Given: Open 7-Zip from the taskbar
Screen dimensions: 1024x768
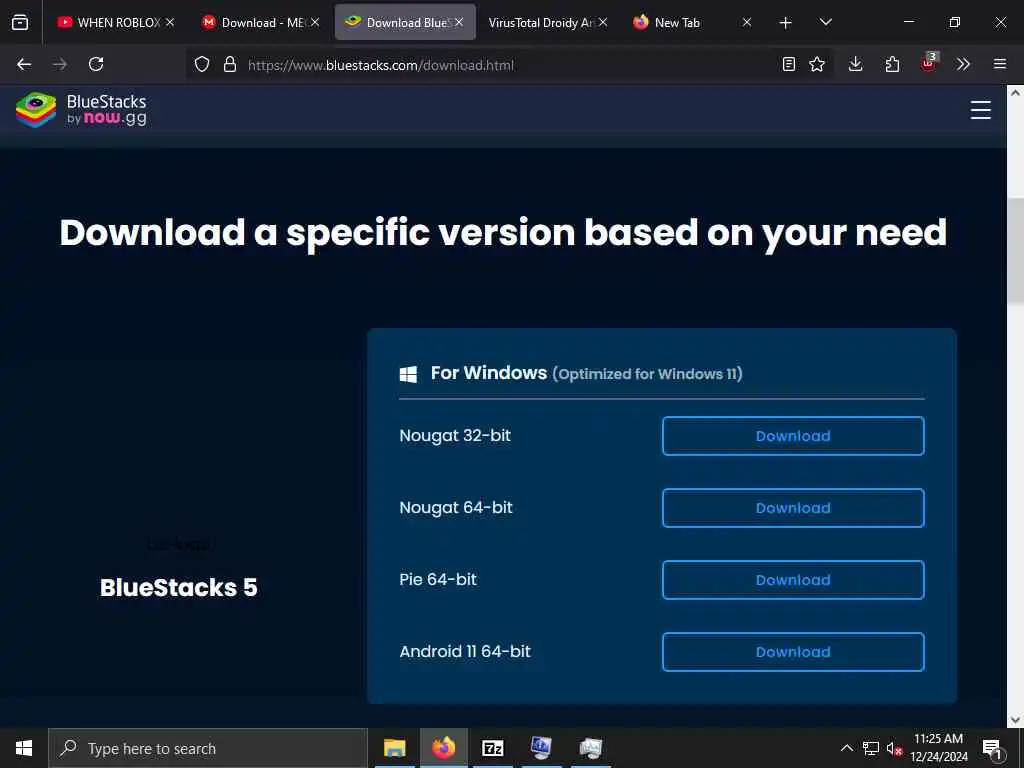Looking at the screenshot, I should click(492, 748).
